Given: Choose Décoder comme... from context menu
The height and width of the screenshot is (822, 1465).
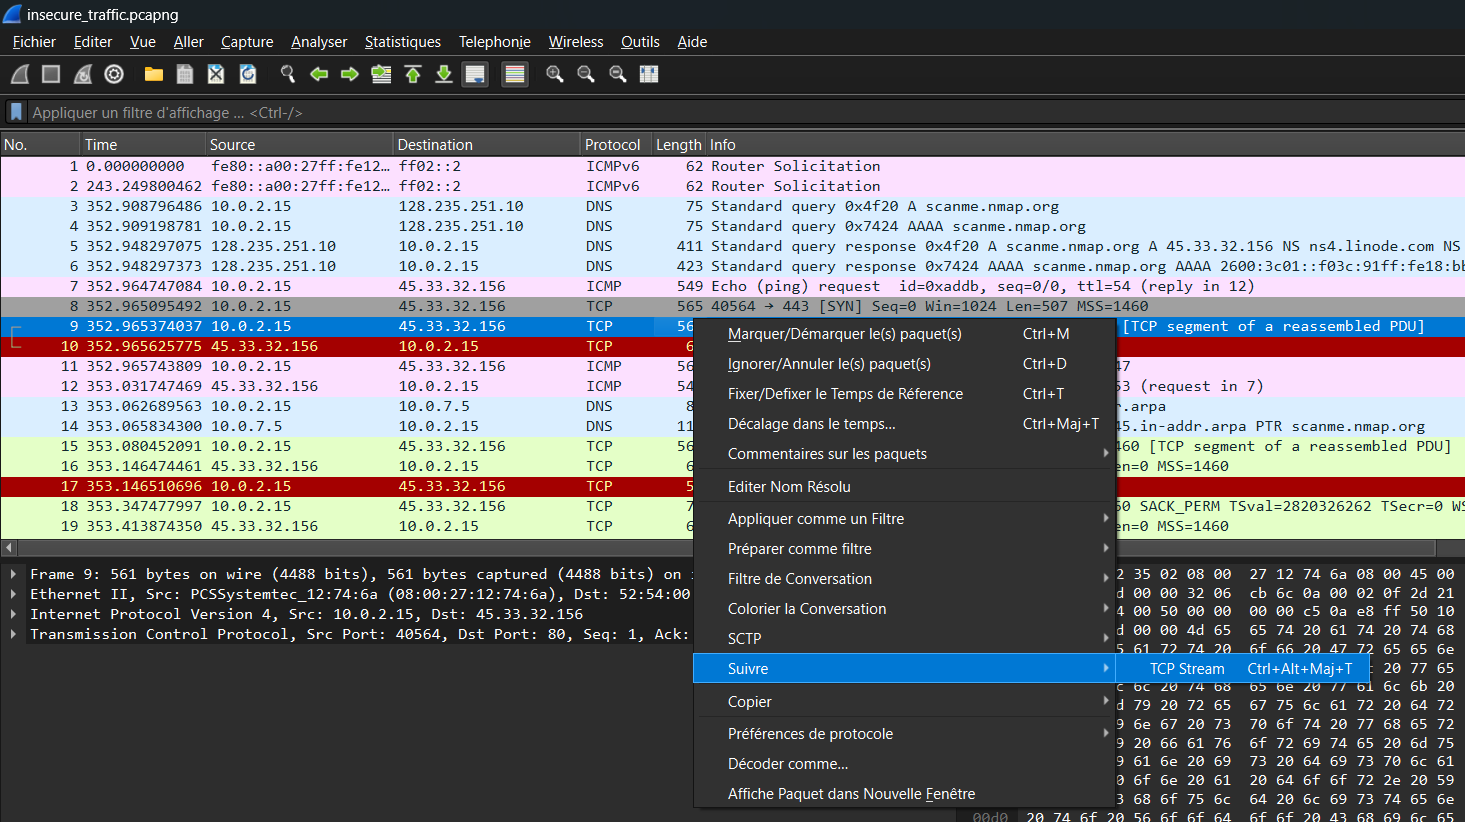Looking at the screenshot, I should pyautogui.click(x=788, y=764).
